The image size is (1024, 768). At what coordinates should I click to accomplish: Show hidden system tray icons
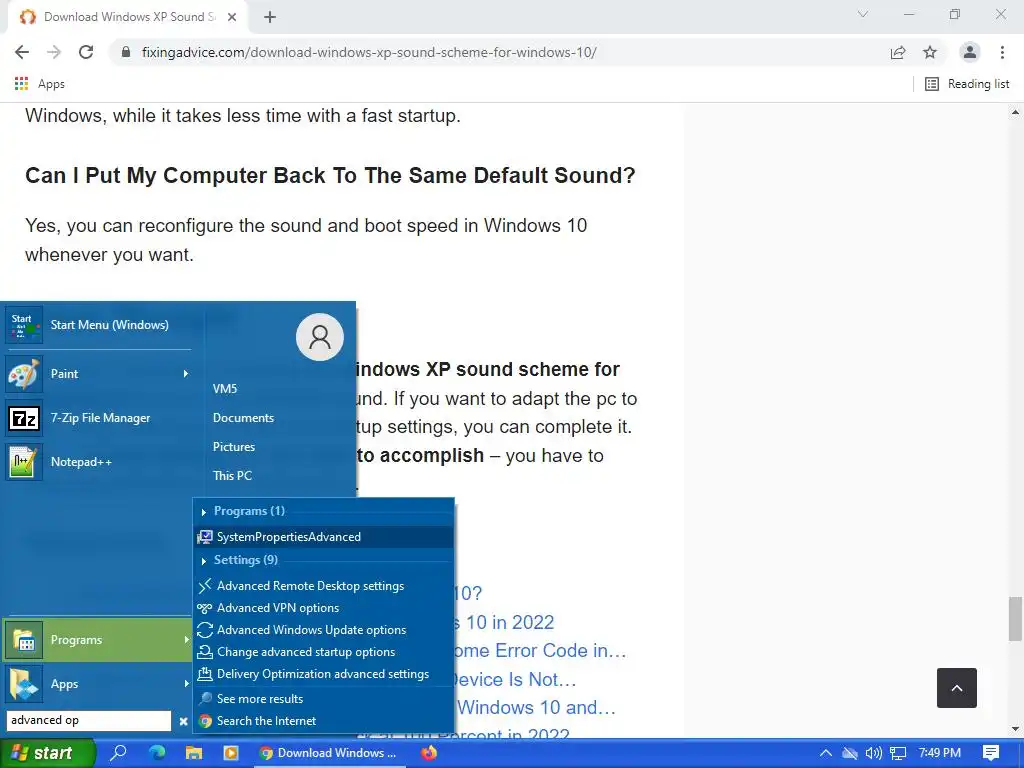[x=825, y=753]
